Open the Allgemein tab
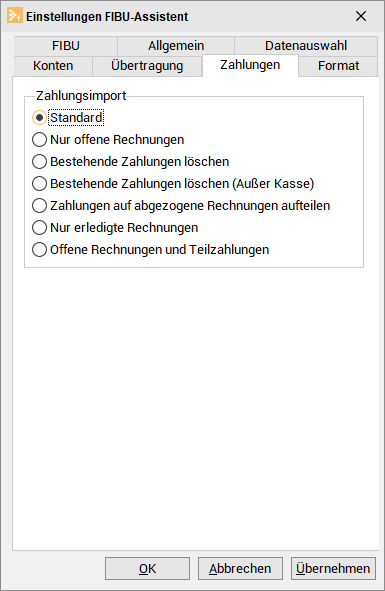 (176, 46)
